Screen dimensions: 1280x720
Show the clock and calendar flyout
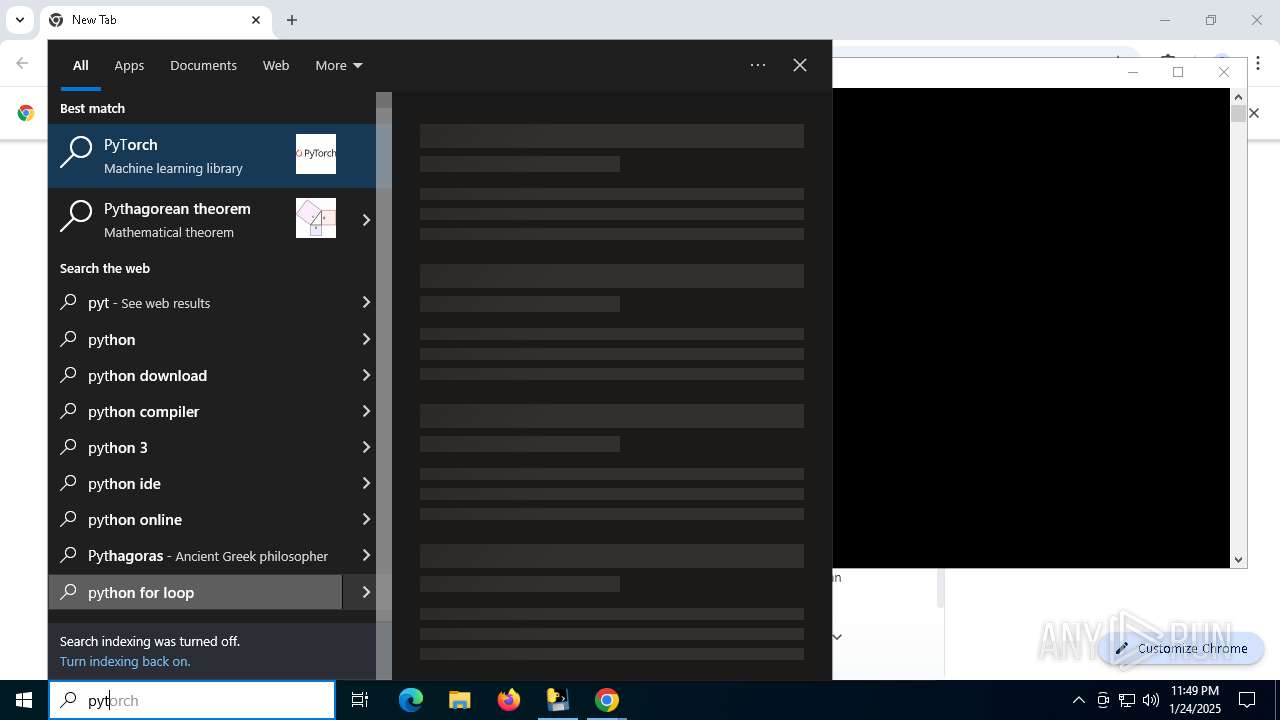click(x=1195, y=700)
